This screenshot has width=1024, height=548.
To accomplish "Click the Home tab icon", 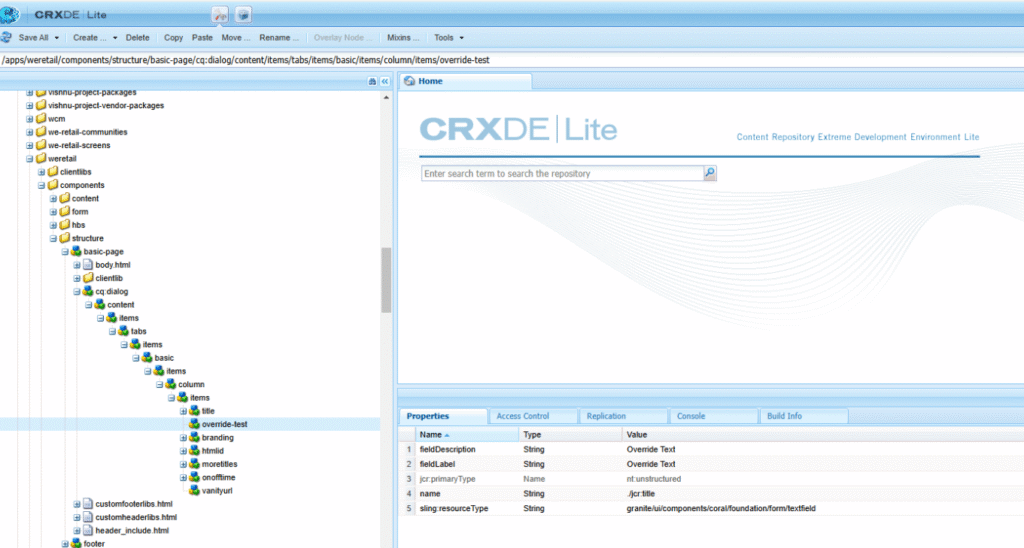I will click(x=409, y=81).
